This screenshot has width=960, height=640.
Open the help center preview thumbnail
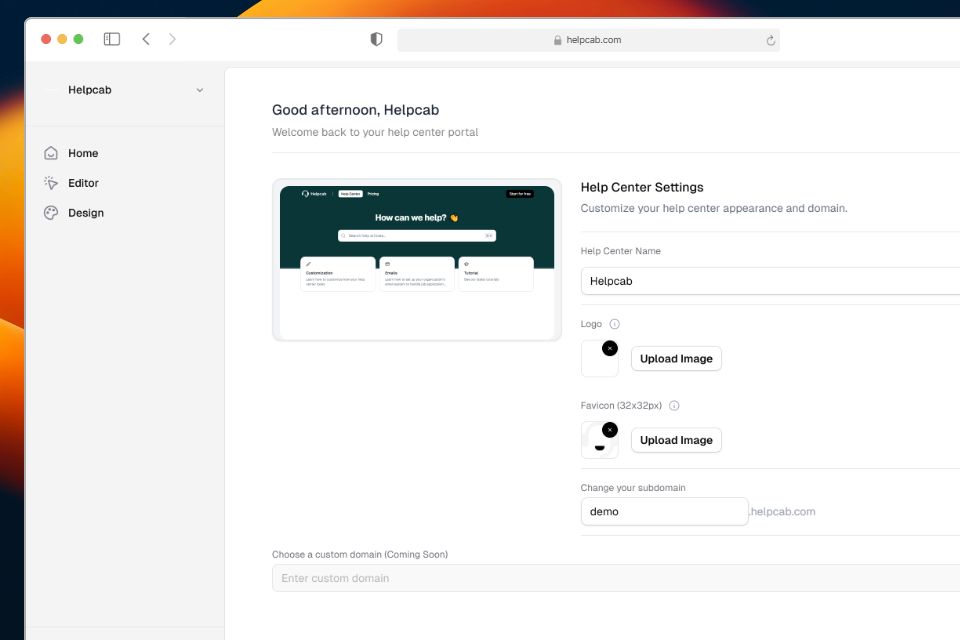pyautogui.click(x=417, y=260)
